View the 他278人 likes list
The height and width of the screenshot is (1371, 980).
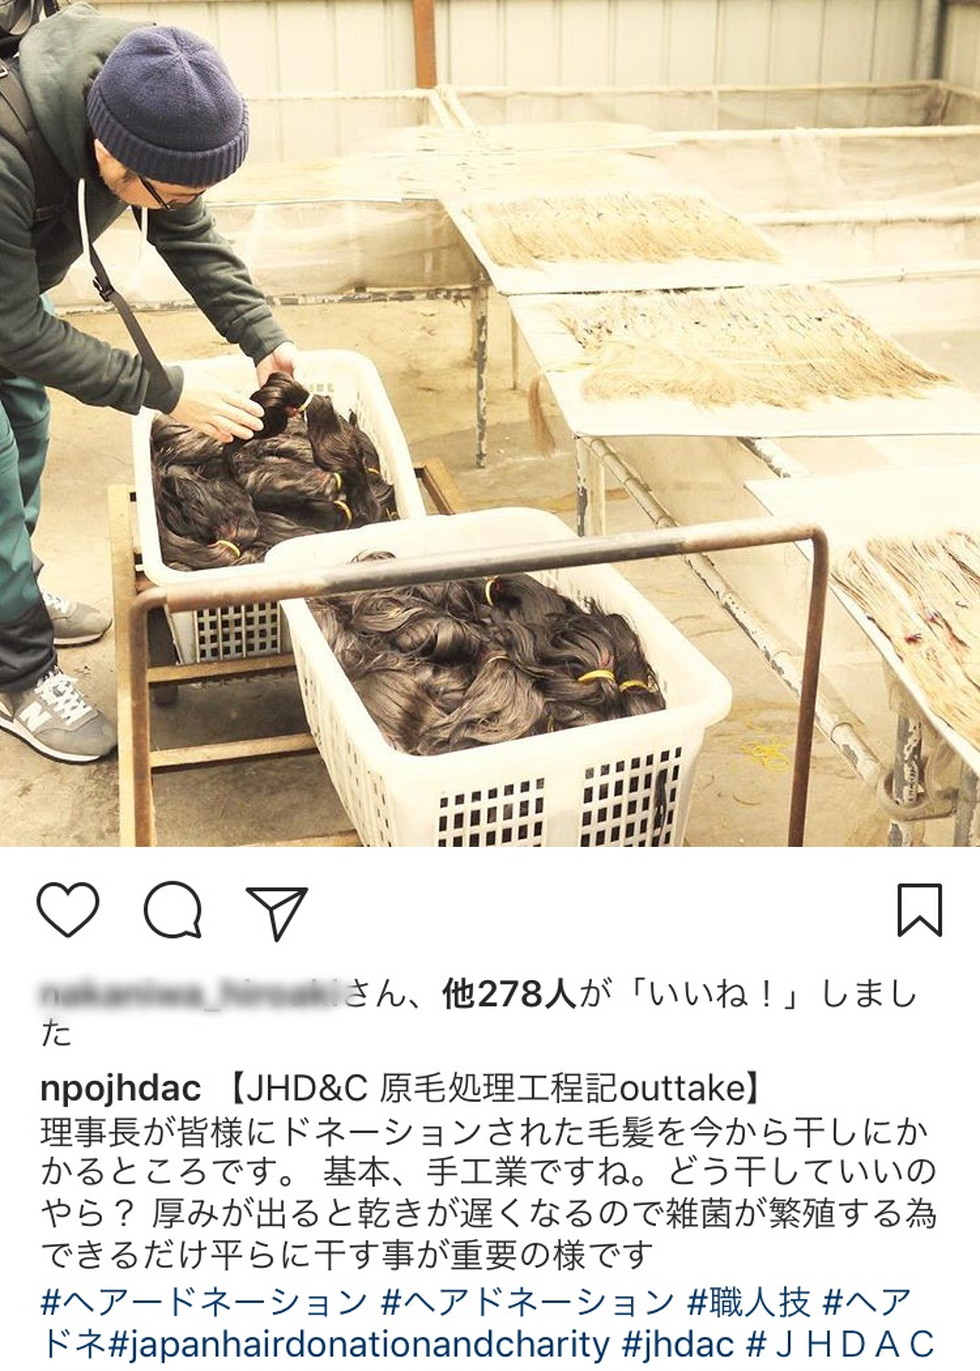[x=506, y=996]
